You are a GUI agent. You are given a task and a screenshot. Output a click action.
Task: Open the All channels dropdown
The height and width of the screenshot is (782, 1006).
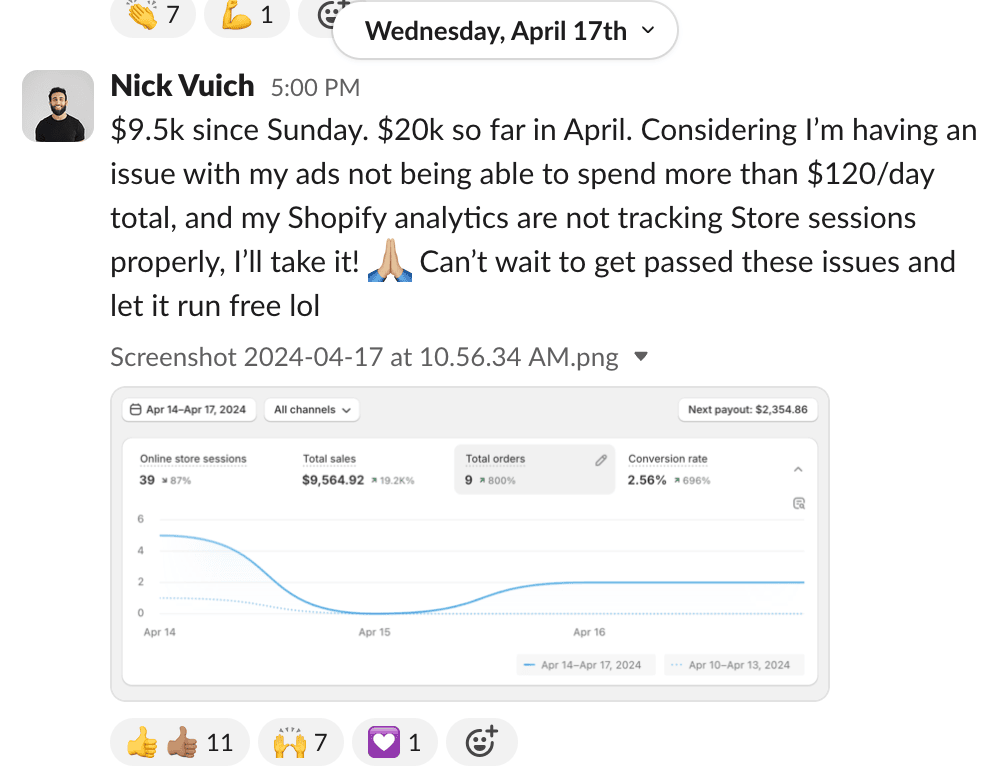[312, 410]
